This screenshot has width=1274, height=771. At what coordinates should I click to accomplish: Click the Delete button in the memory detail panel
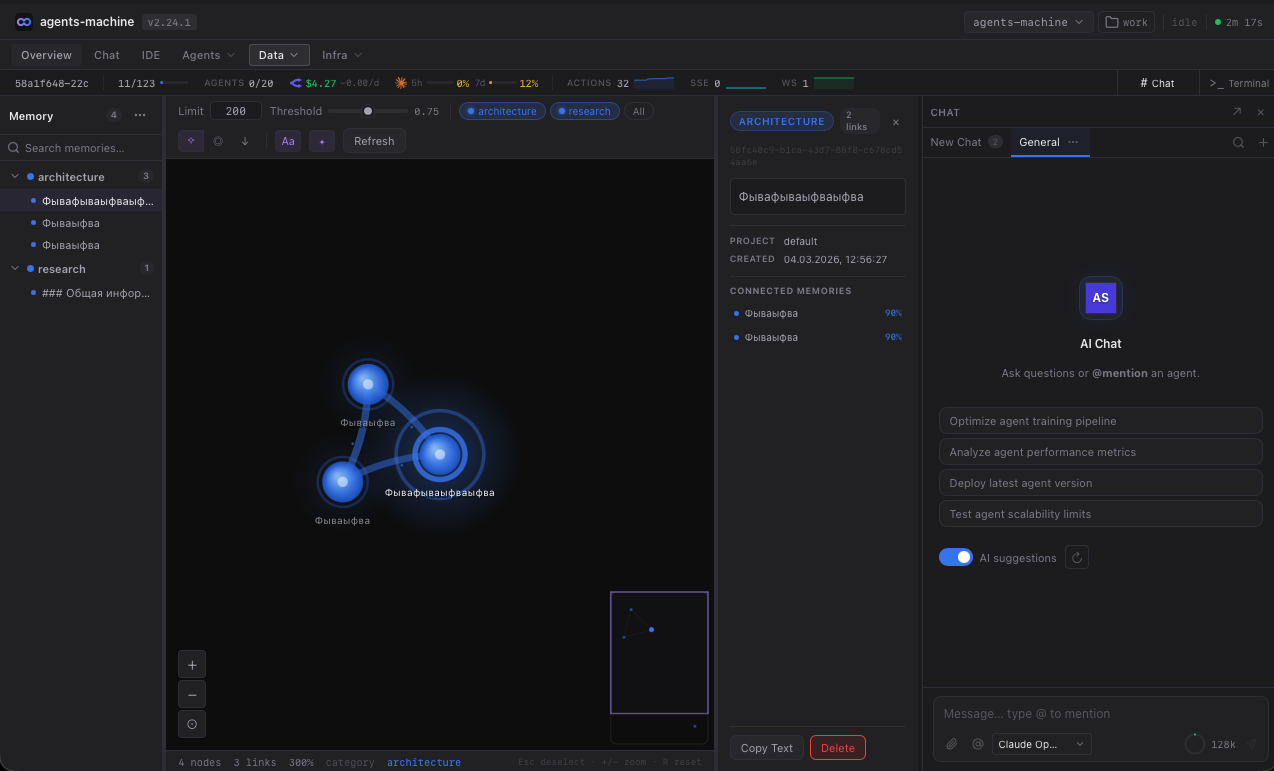[x=837, y=747]
